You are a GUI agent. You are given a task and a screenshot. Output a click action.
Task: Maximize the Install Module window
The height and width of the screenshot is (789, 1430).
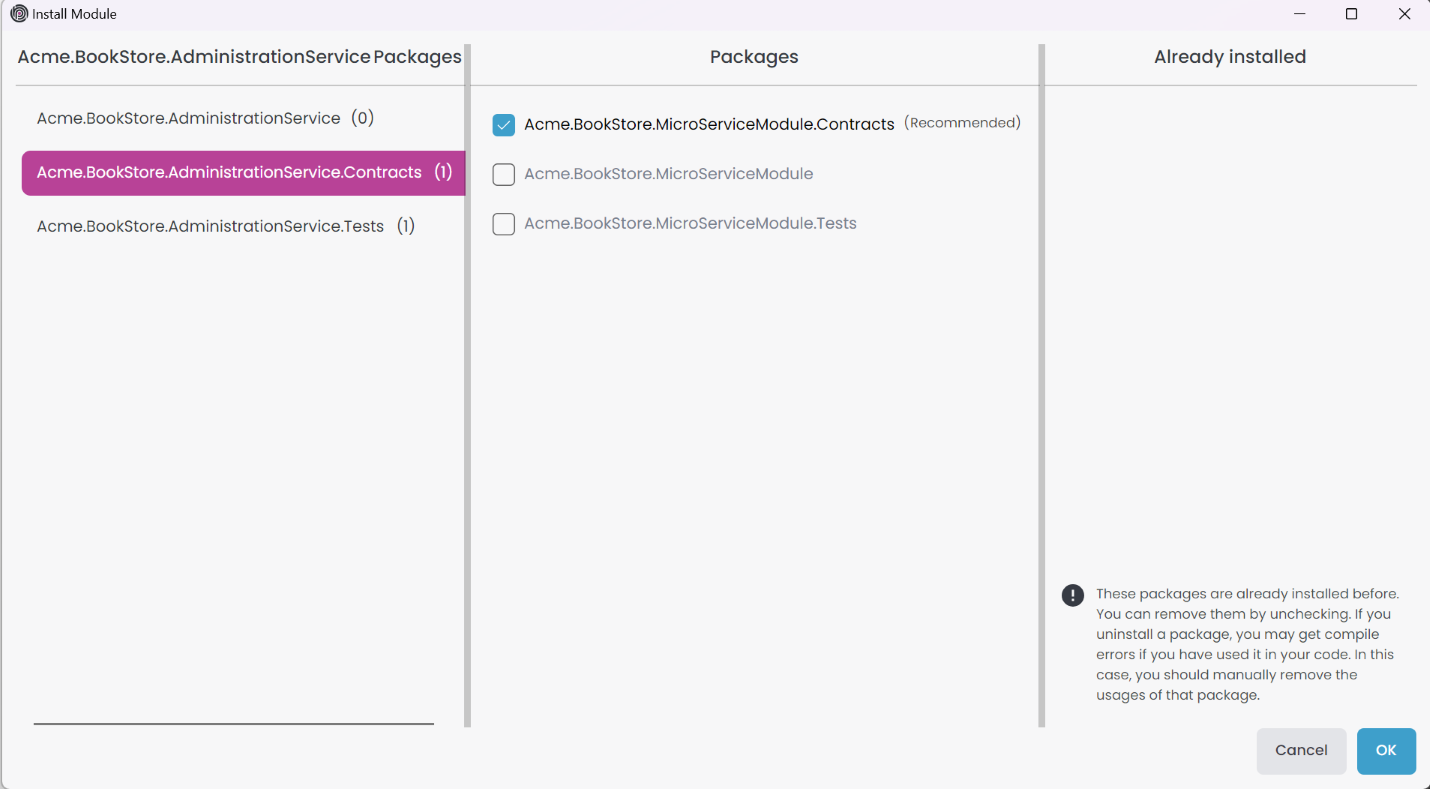coord(1351,14)
